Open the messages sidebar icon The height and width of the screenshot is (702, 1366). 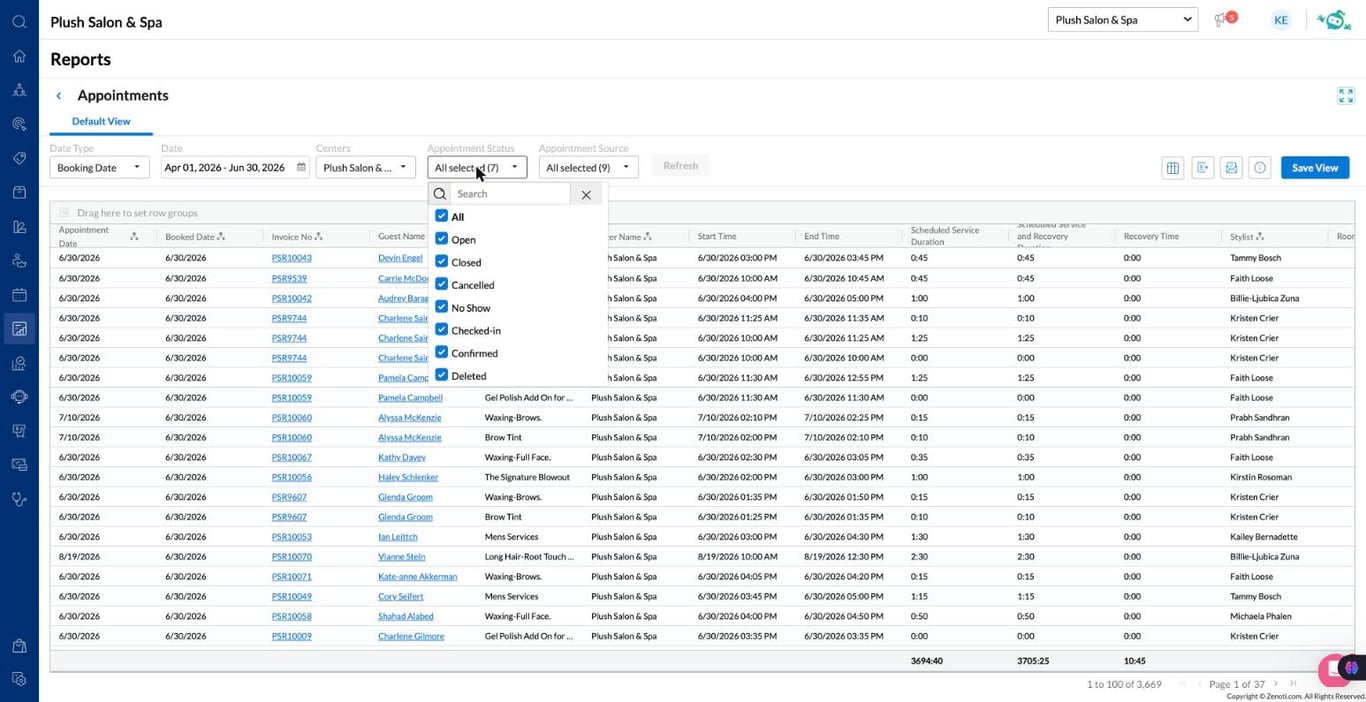click(x=19, y=465)
